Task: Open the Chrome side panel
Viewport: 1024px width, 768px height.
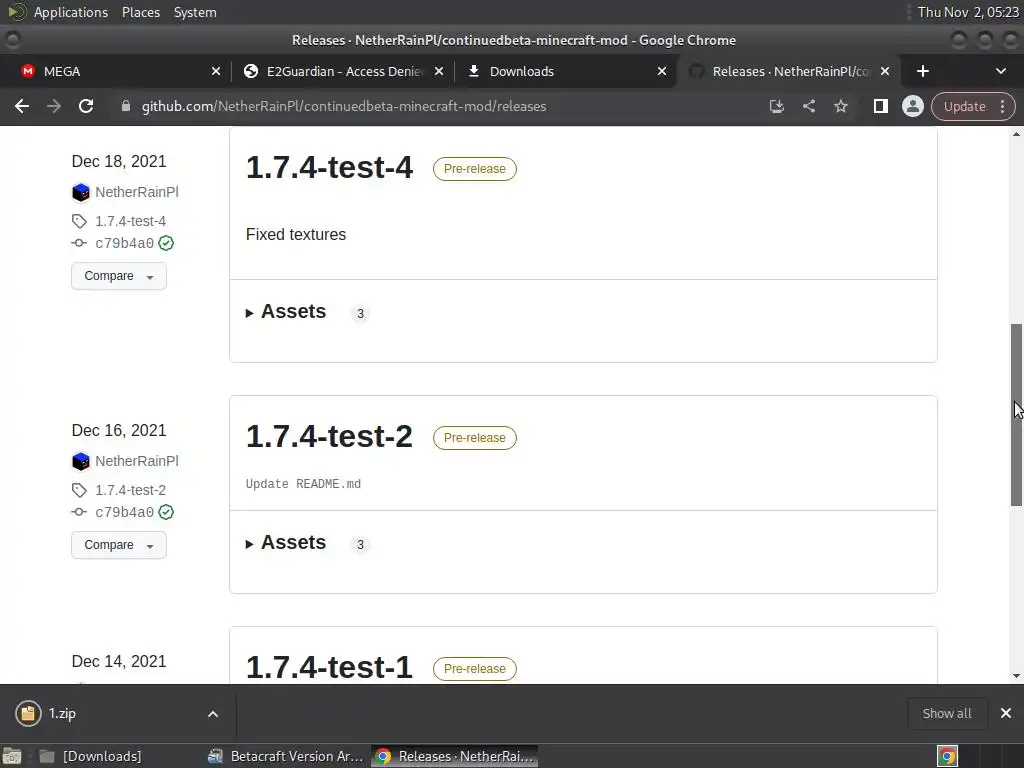Action: coord(880,106)
